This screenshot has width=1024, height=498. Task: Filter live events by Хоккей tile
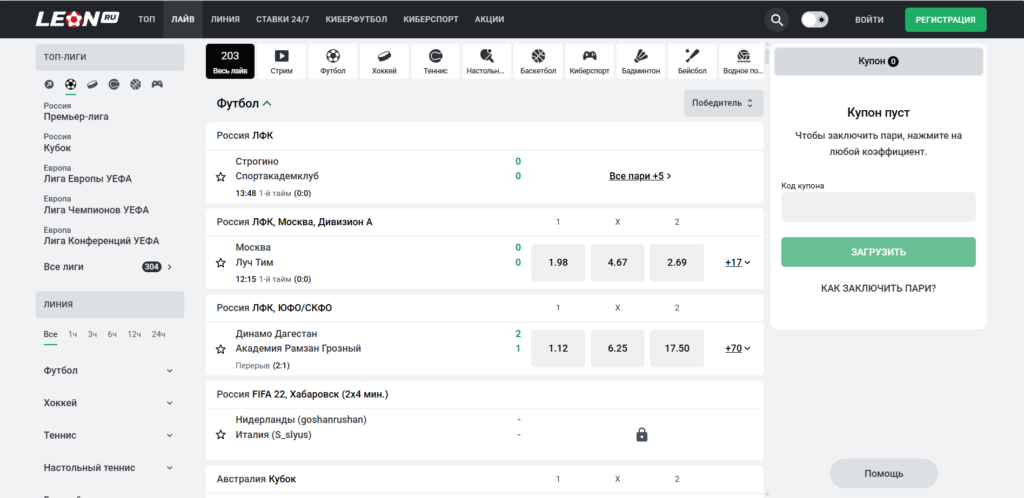coord(384,61)
